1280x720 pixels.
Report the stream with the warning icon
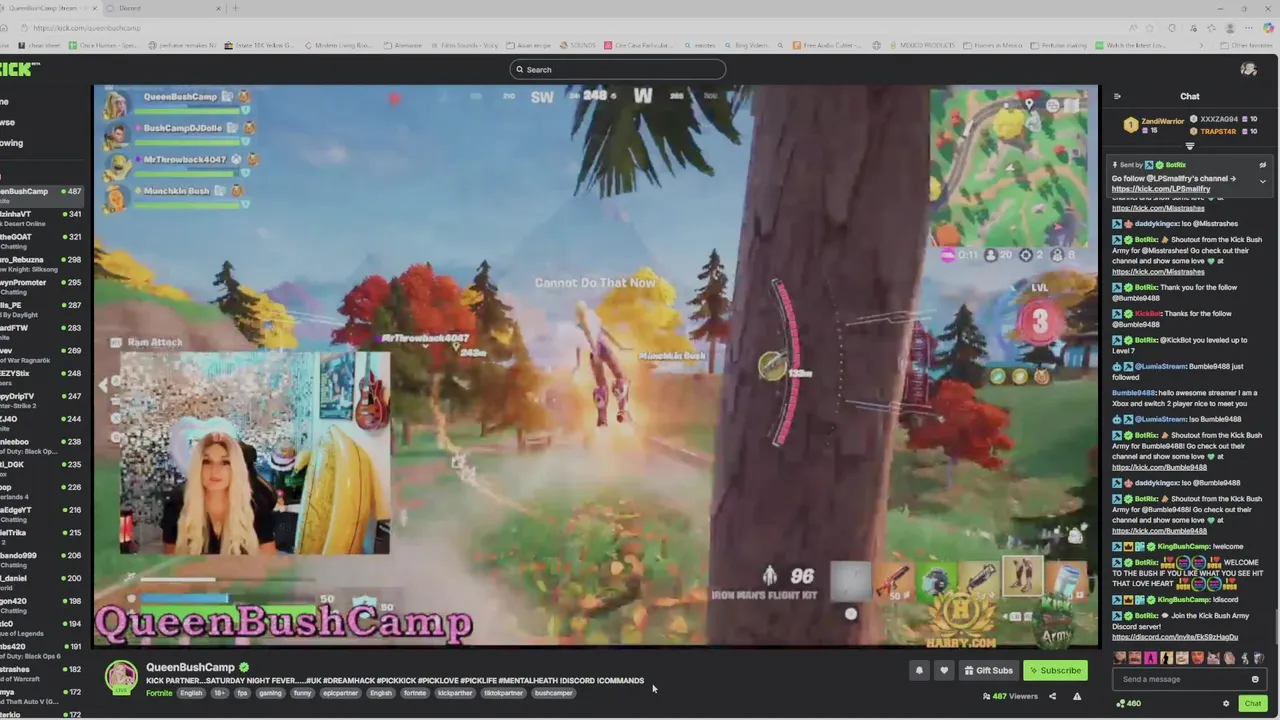tap(1077, 696)
